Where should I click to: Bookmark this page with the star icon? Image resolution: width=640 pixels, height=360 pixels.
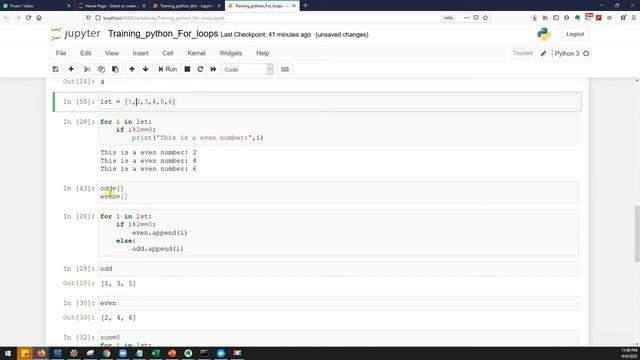tap(485, 18)
